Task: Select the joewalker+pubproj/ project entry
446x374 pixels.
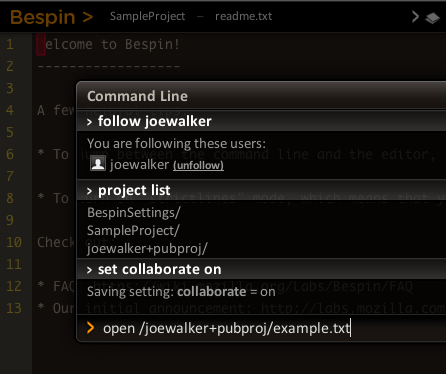Action: (x=147, y=249)
